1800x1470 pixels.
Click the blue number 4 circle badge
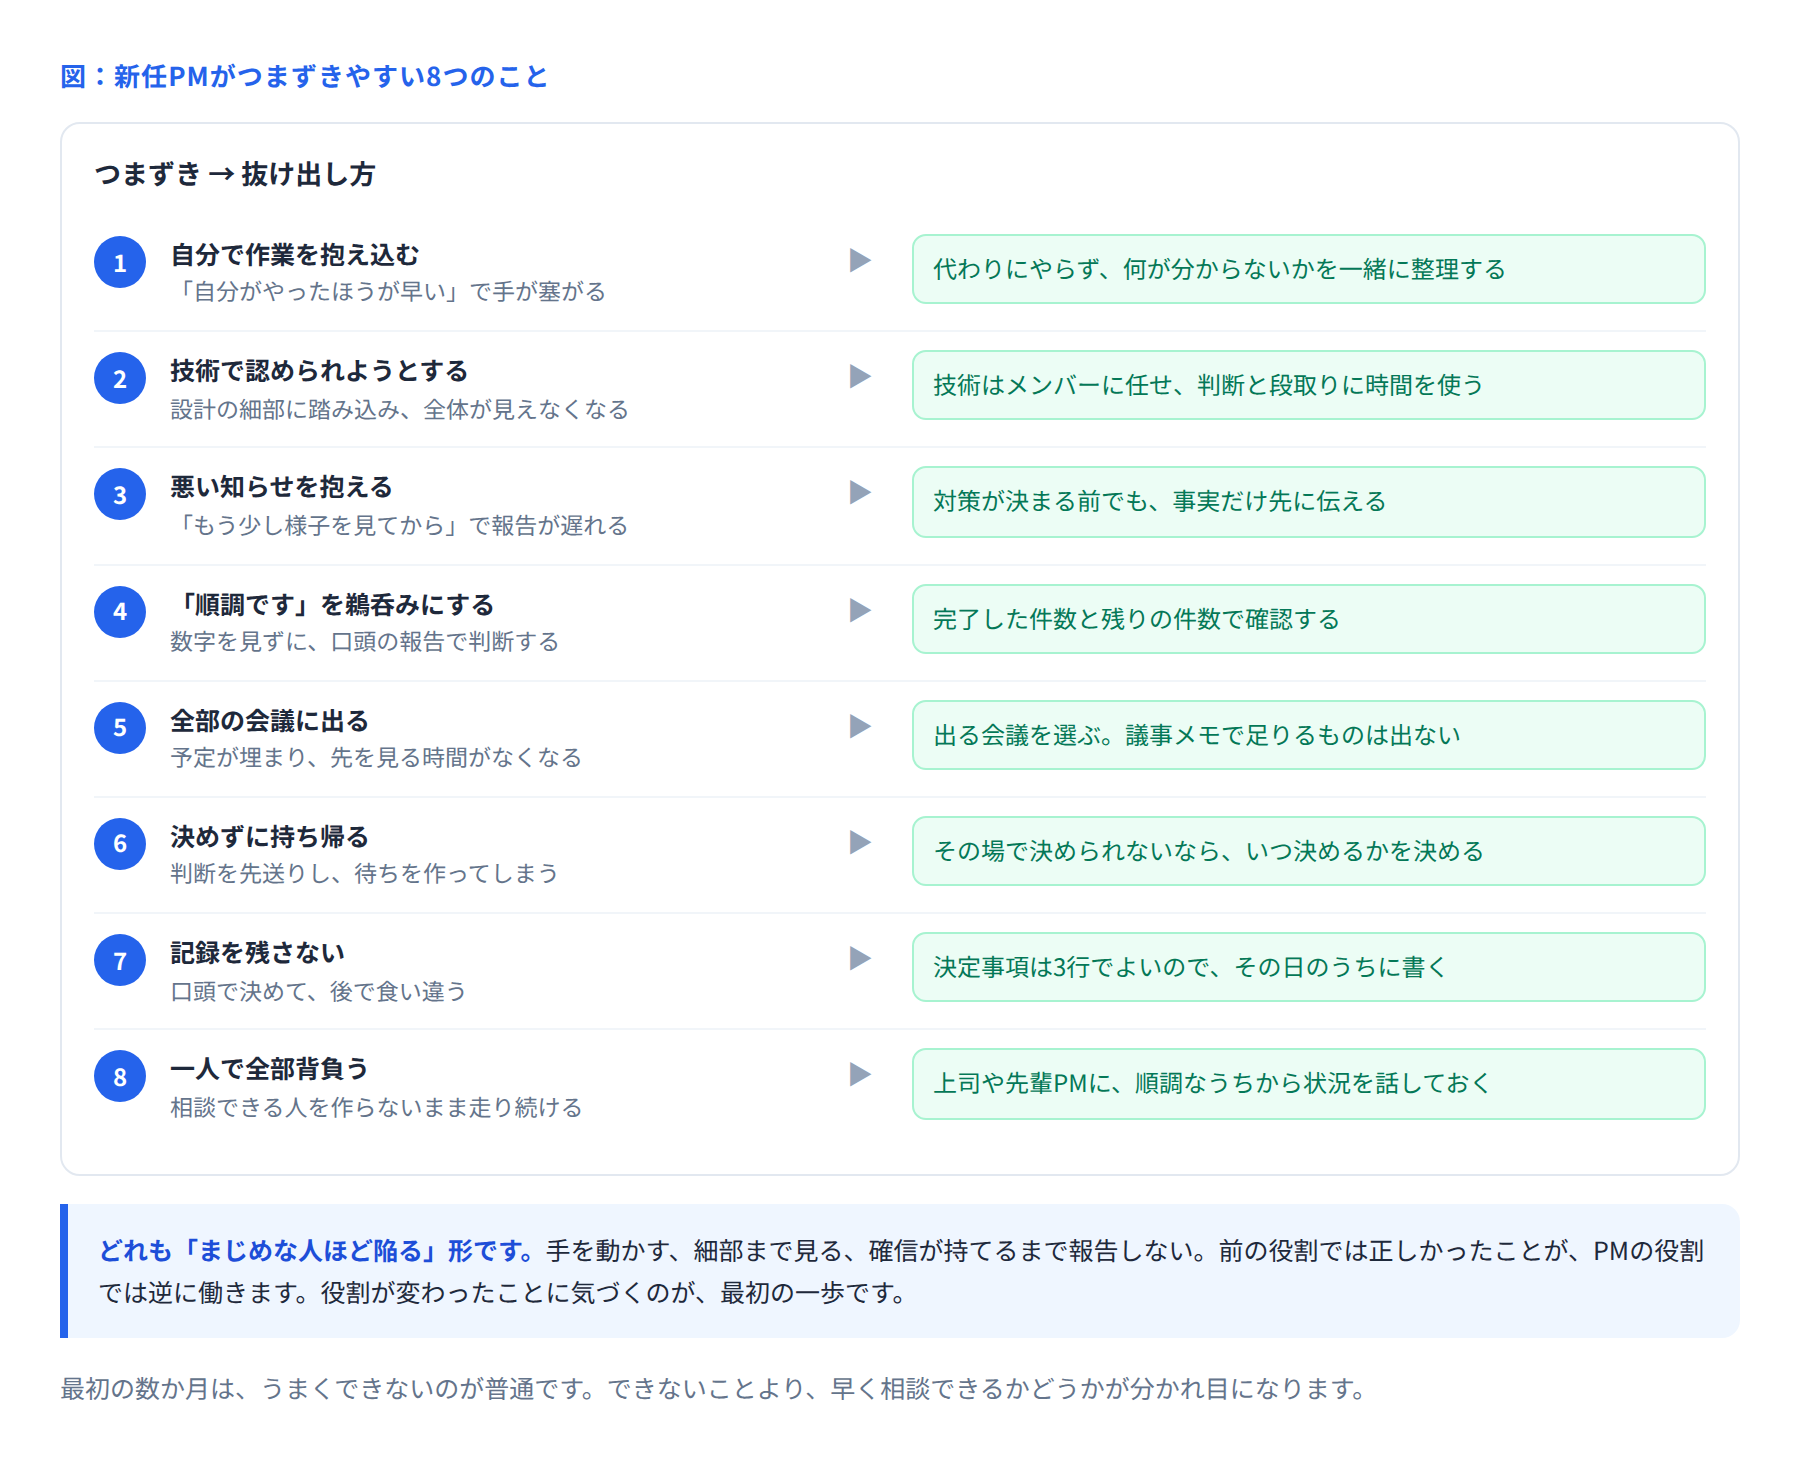tap(120, 611)
